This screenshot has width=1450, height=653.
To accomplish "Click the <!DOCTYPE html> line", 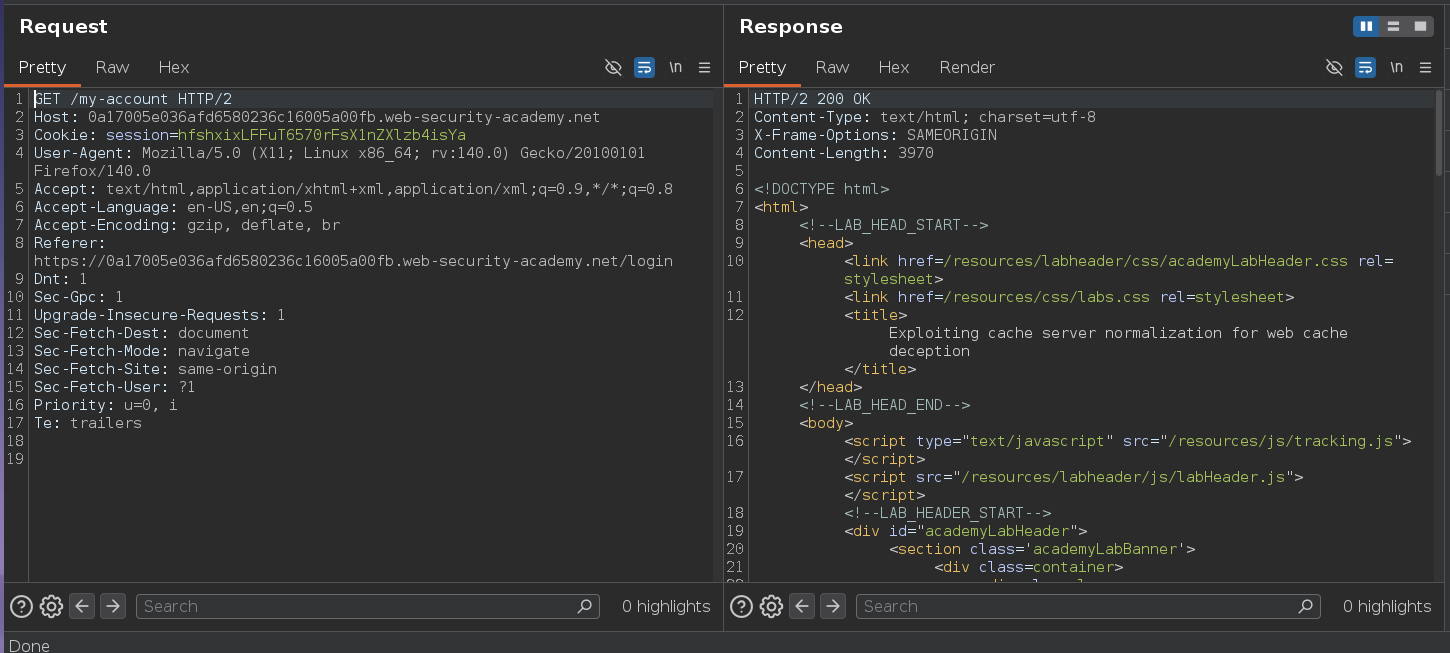I will click(821, 189).
